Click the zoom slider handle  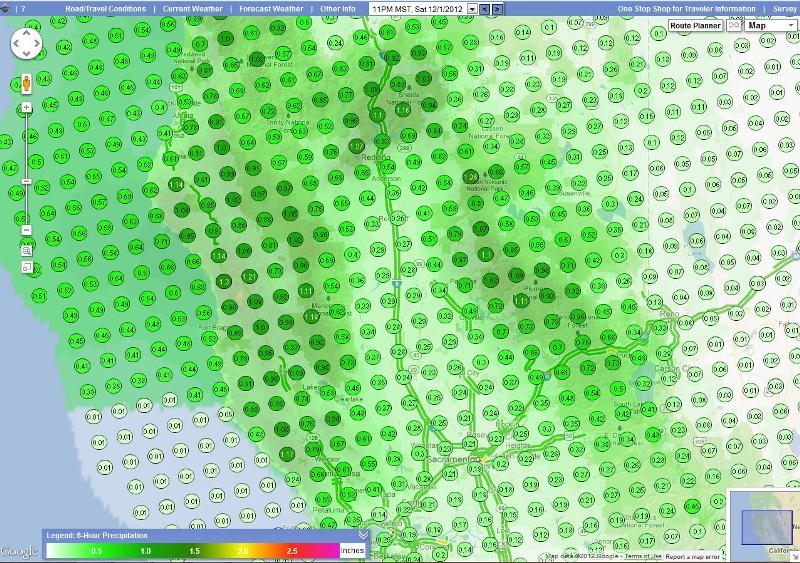pyautogui.click(x=26, y=182)
